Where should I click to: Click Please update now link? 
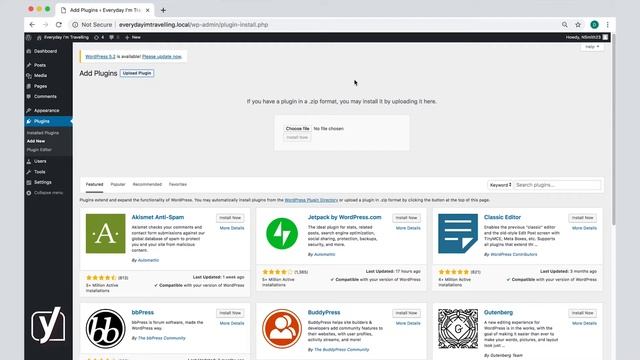pos(162,57)
